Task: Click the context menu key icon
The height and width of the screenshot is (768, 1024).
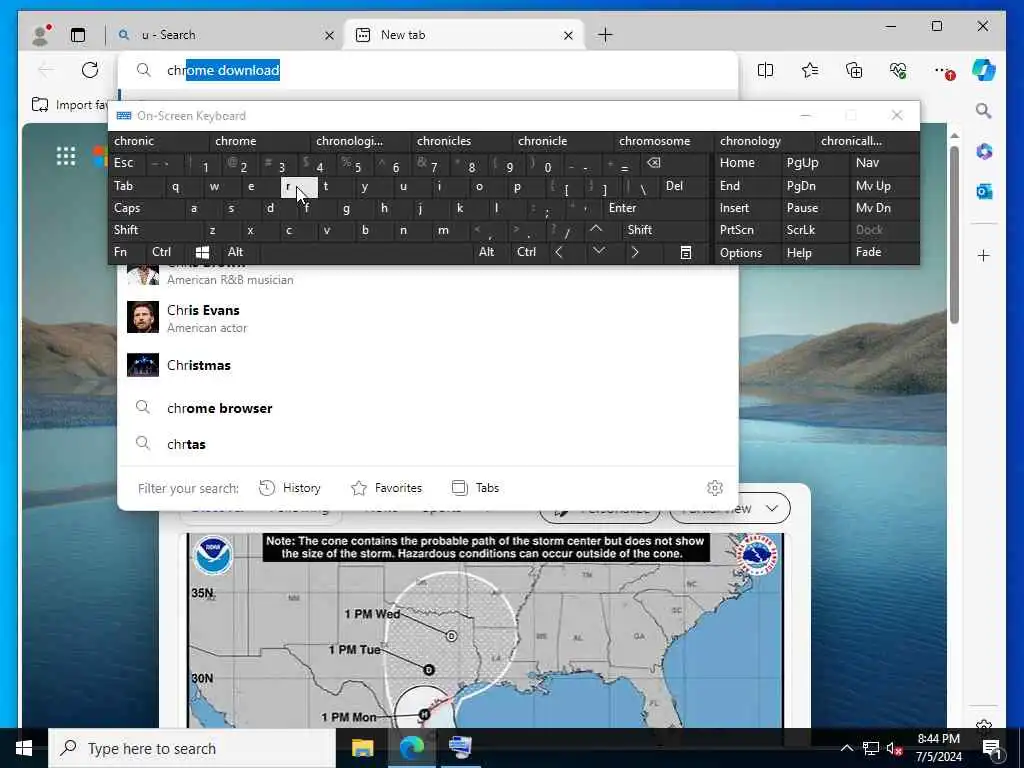Action: 686,253
